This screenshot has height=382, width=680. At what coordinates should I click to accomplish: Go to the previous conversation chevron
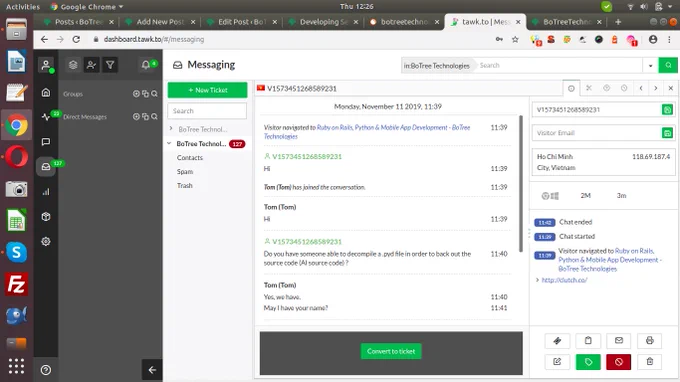pyautogui.click(x=641, y=88)
